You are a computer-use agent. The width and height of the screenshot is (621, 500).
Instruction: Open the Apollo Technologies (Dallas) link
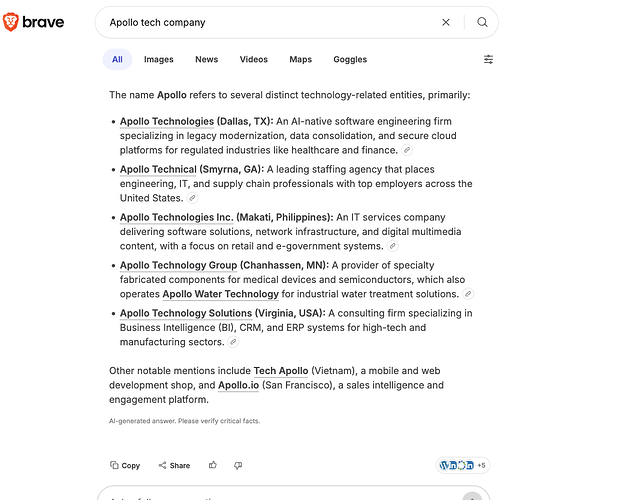click(167, 122)
